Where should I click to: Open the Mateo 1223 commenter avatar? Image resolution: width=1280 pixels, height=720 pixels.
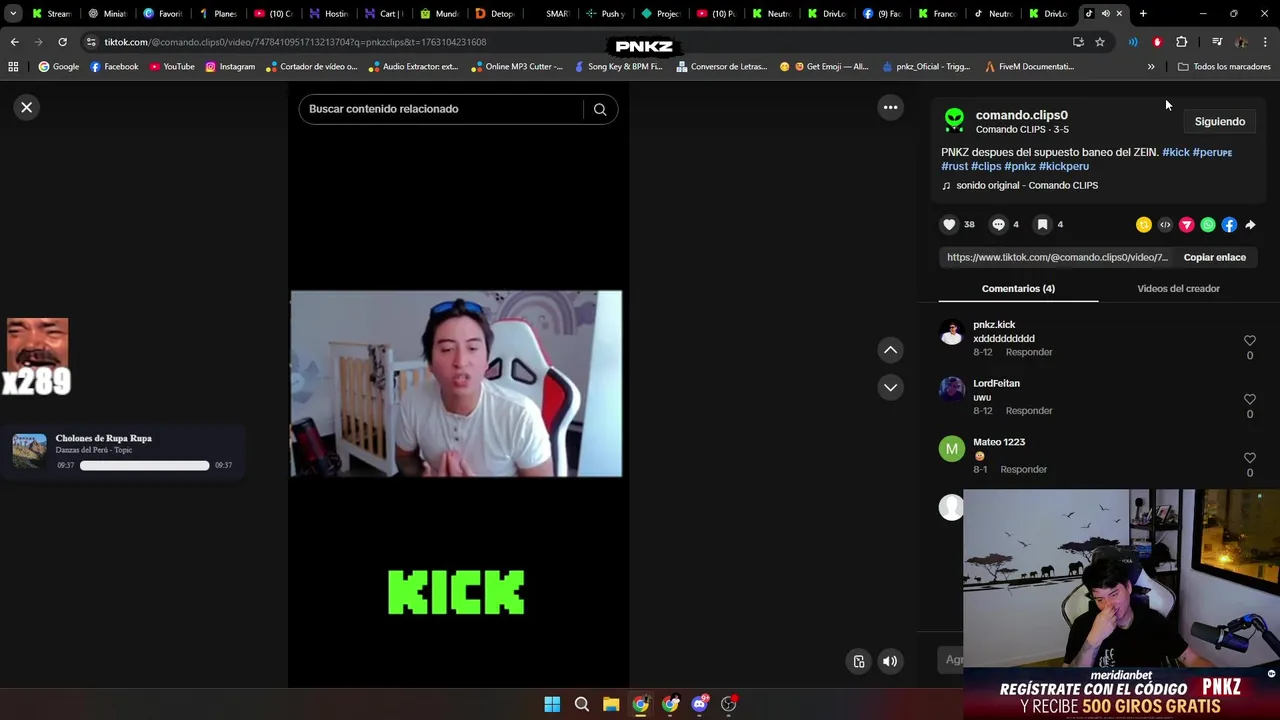951,449
